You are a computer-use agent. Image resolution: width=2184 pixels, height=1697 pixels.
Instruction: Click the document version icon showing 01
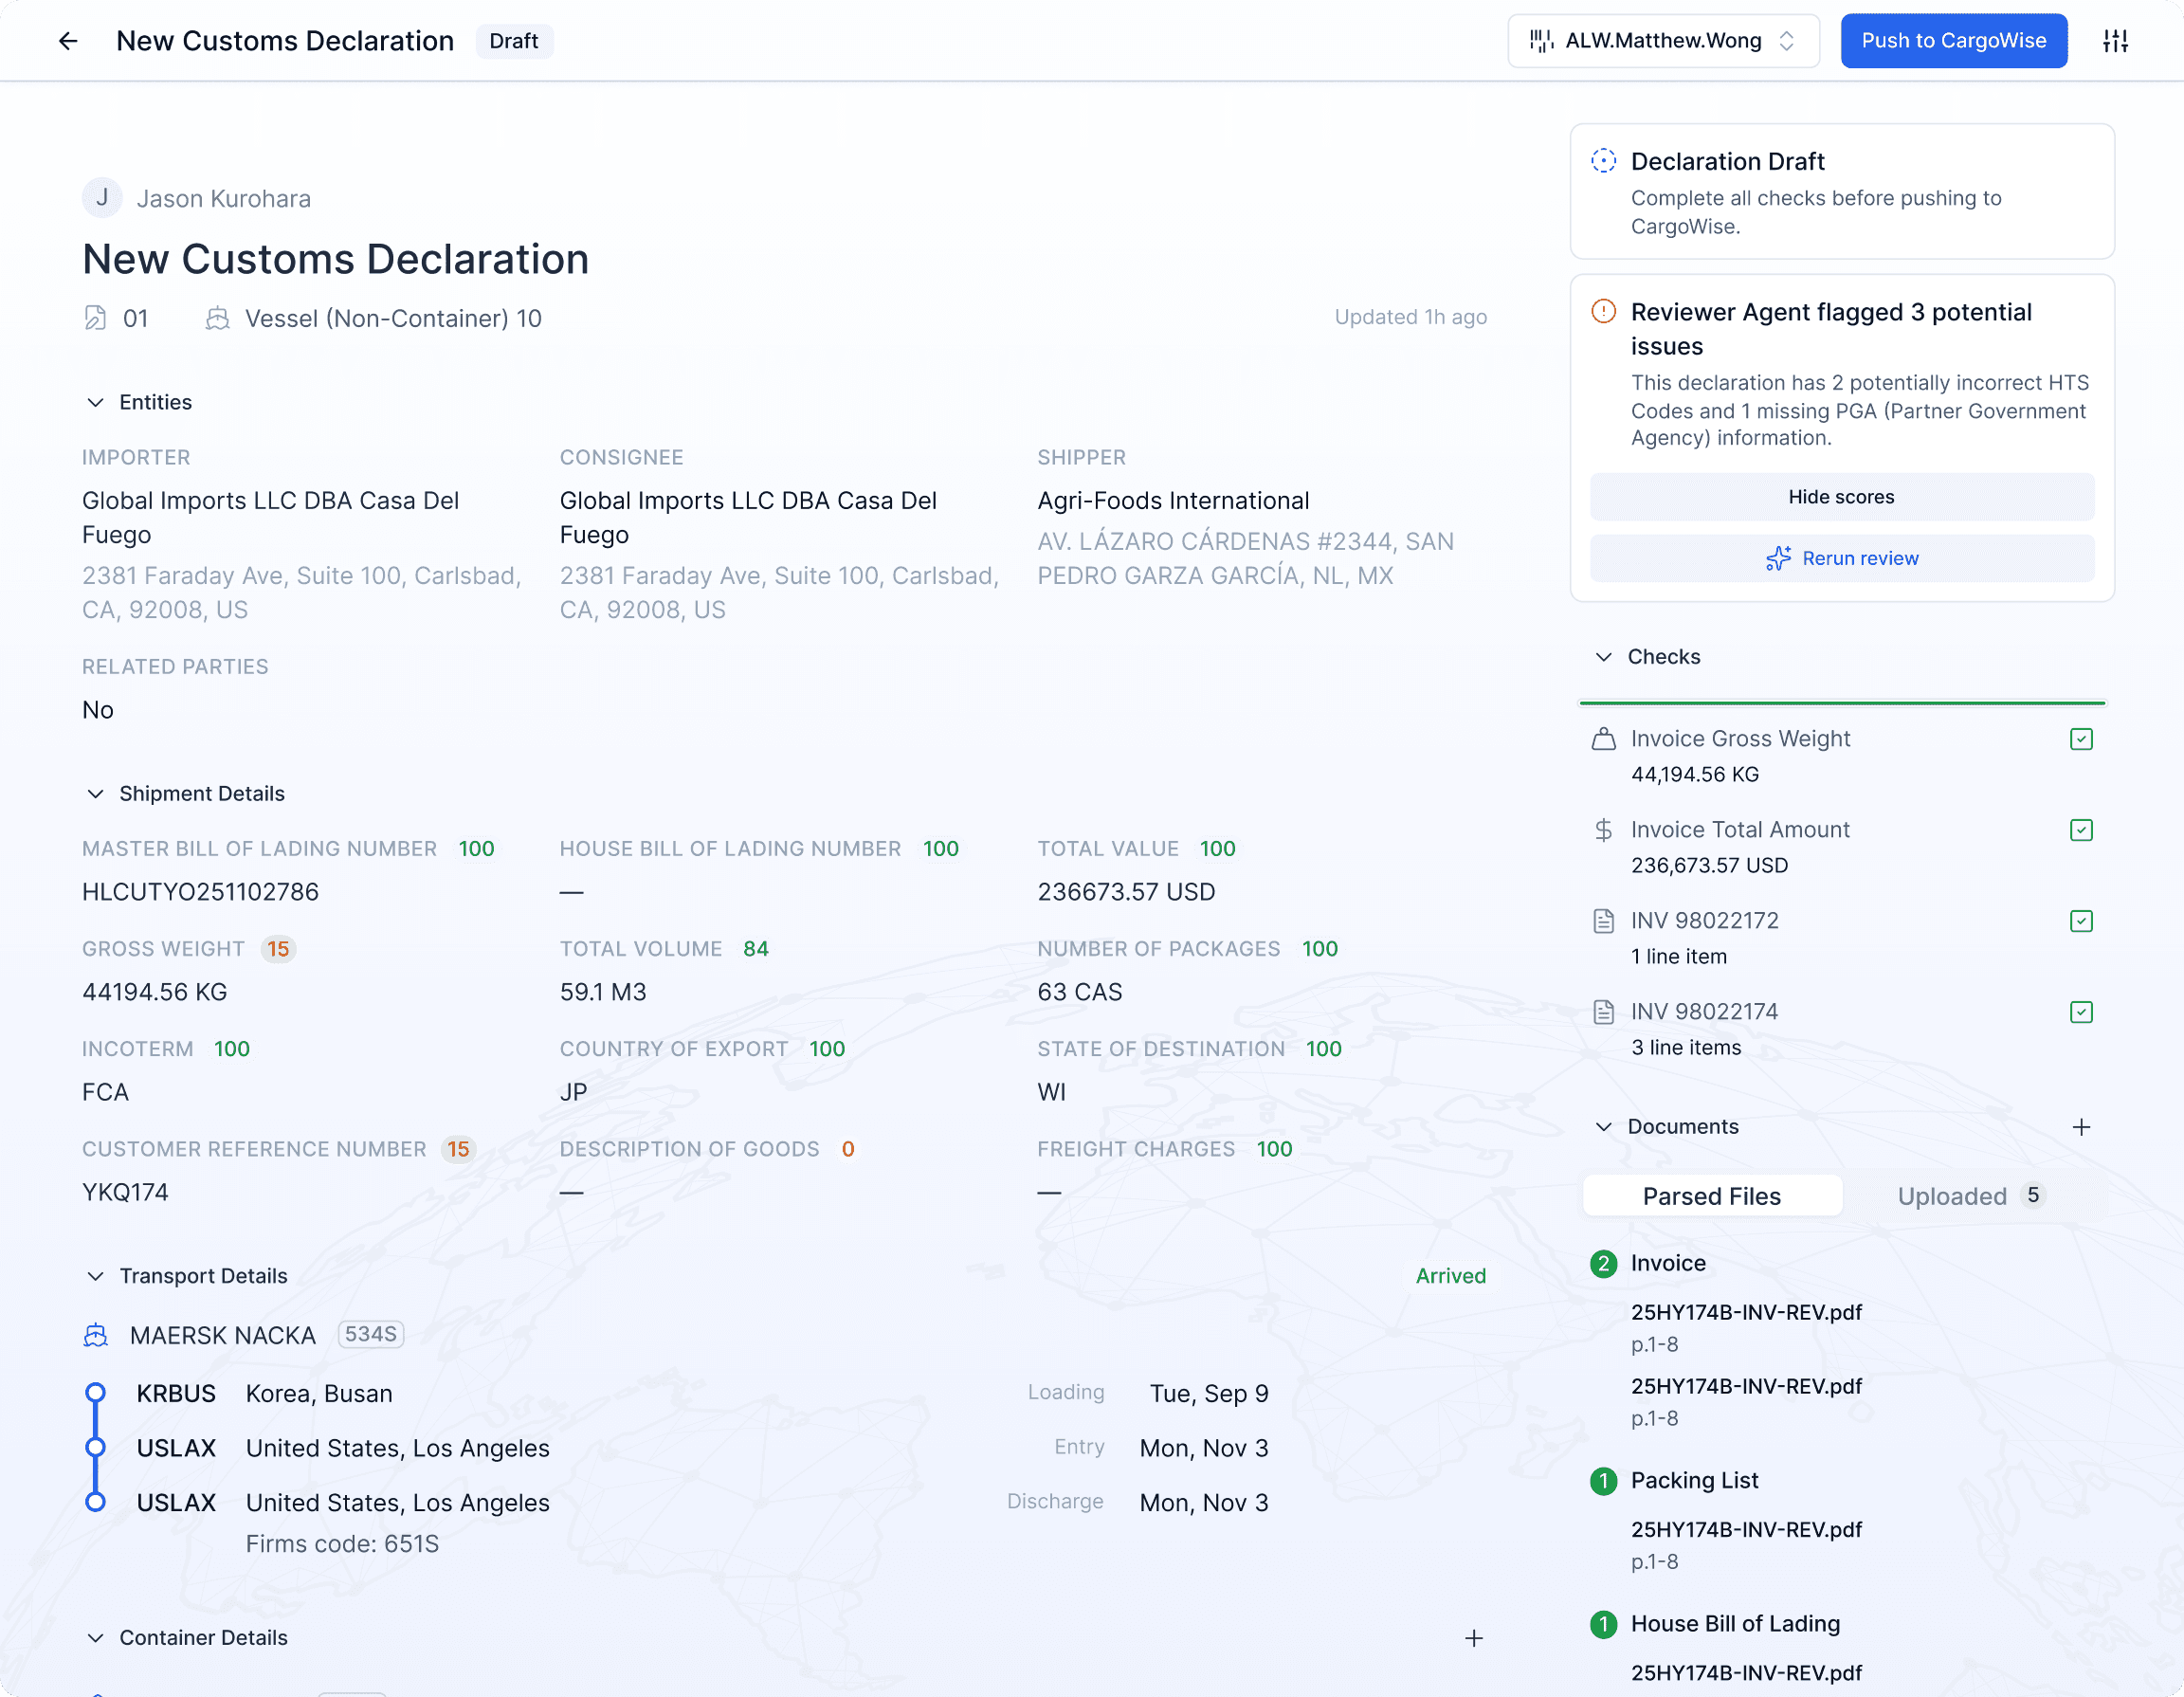point(94,318)
